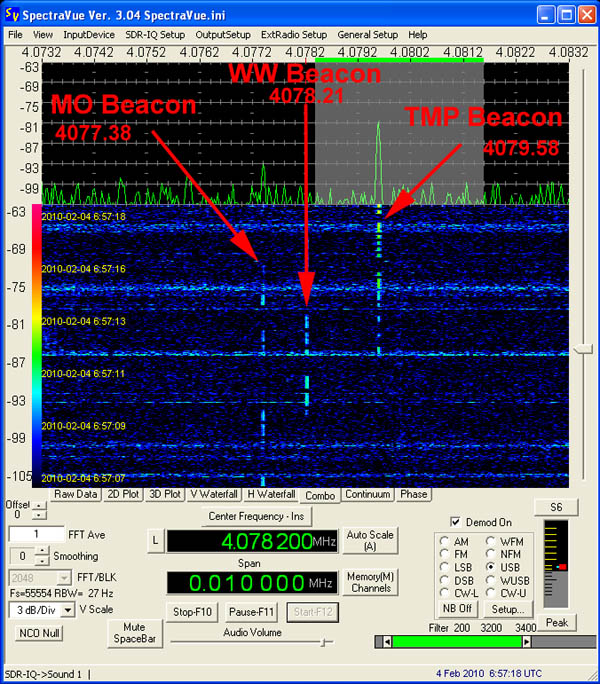The height and width of the screenshot is (684, 600).
Task: Open the FFT/BLK size dropdown
Action: click(64, 578)
